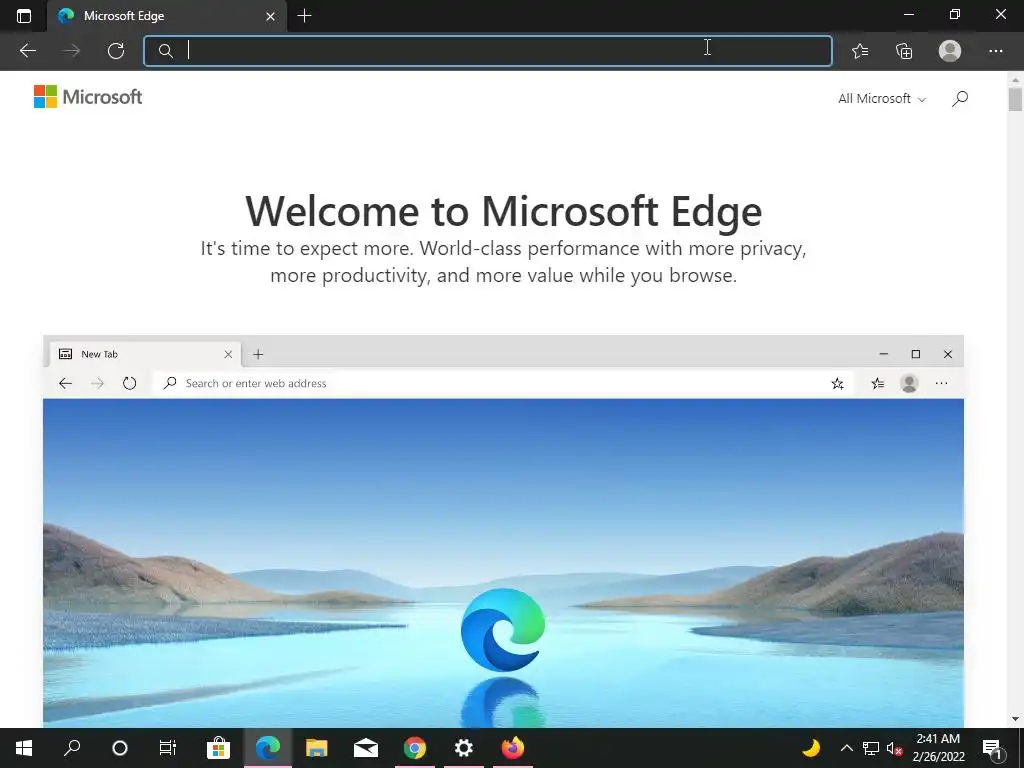This screenshot has width=1024, height=768.
Task: Open the Action Center notifications icon
Action: (x=992, y=748)
